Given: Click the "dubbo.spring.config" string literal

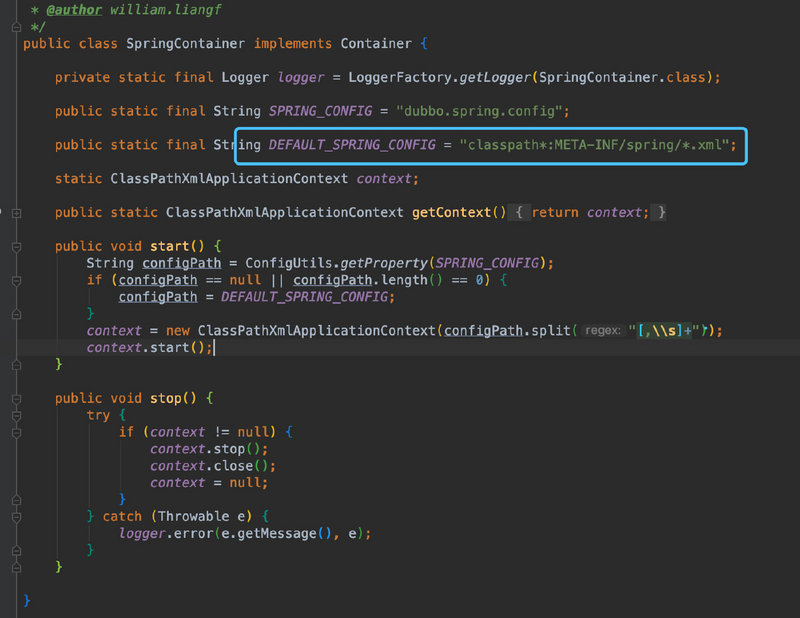Looking at the screenshot, I should (x=479, y=111).
